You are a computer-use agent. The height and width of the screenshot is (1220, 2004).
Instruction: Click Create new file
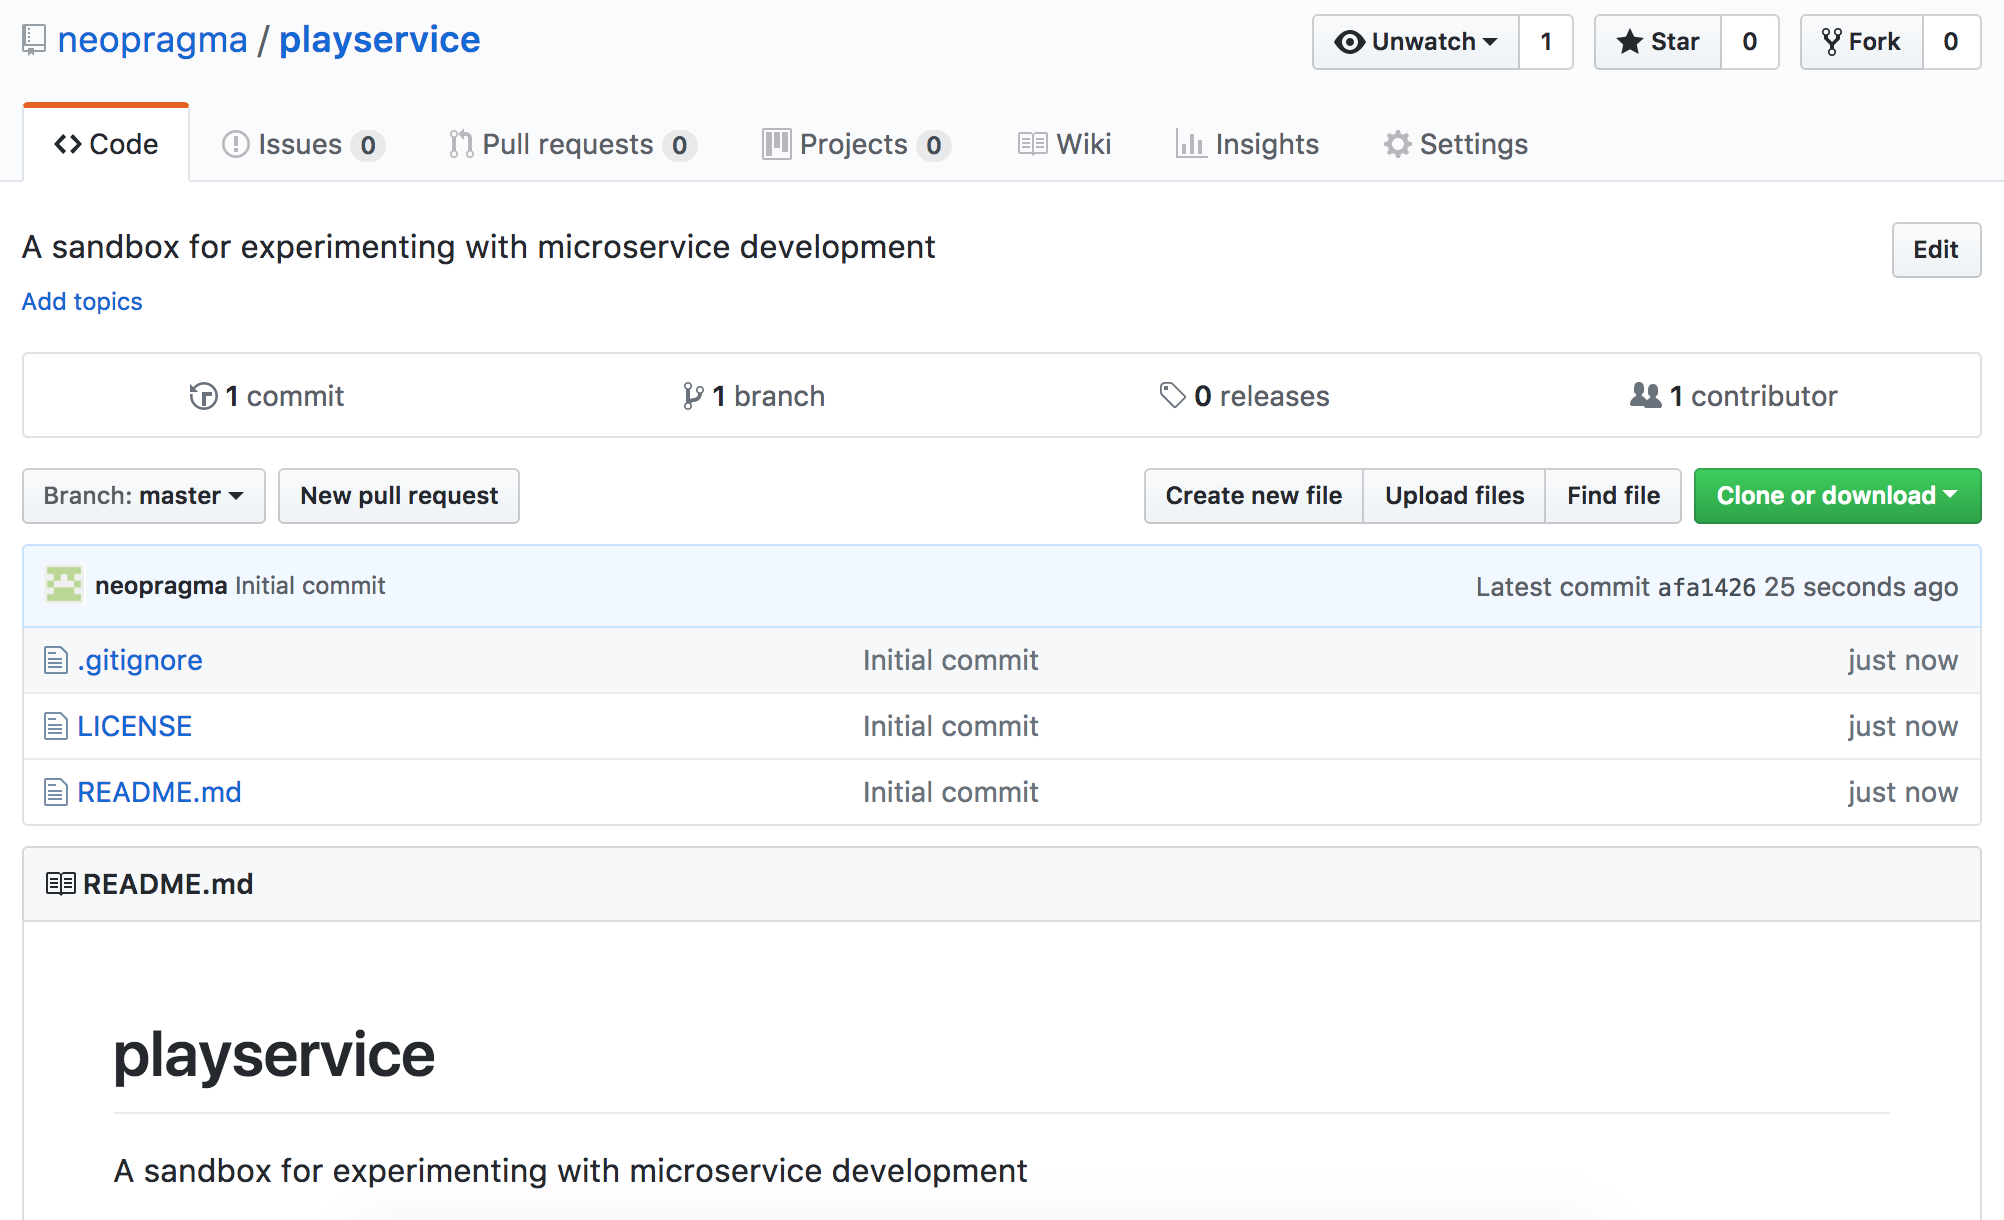(x=1254, y=496)
